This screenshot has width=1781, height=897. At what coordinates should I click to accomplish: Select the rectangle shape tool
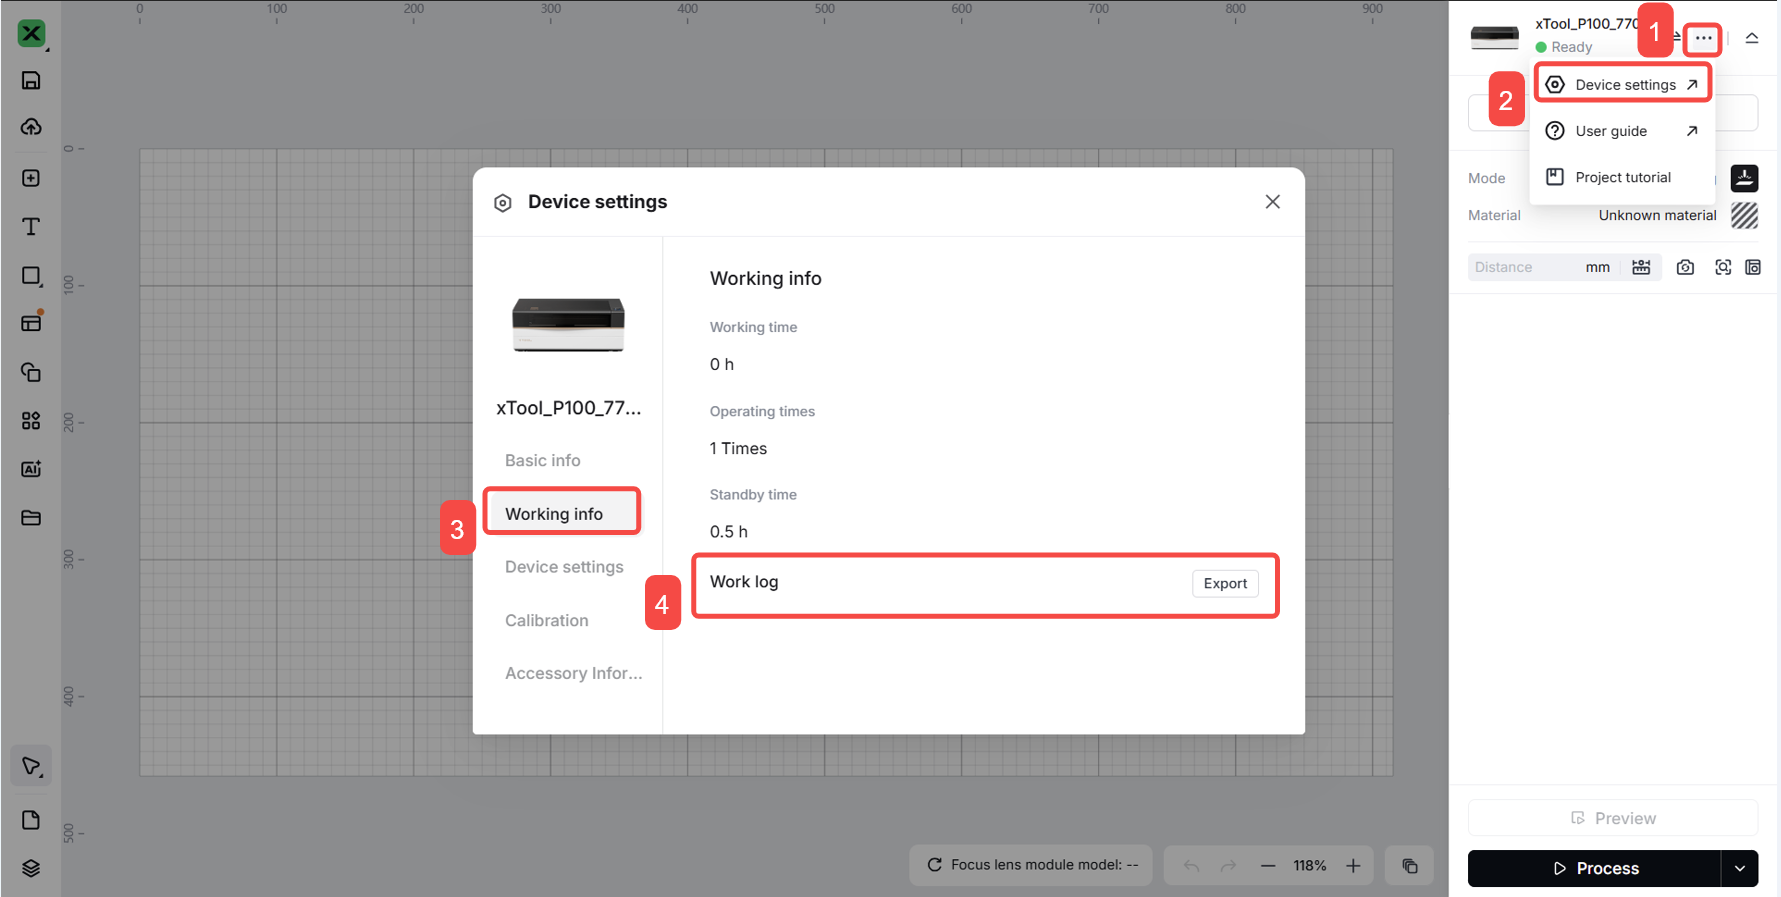[31, 276]
